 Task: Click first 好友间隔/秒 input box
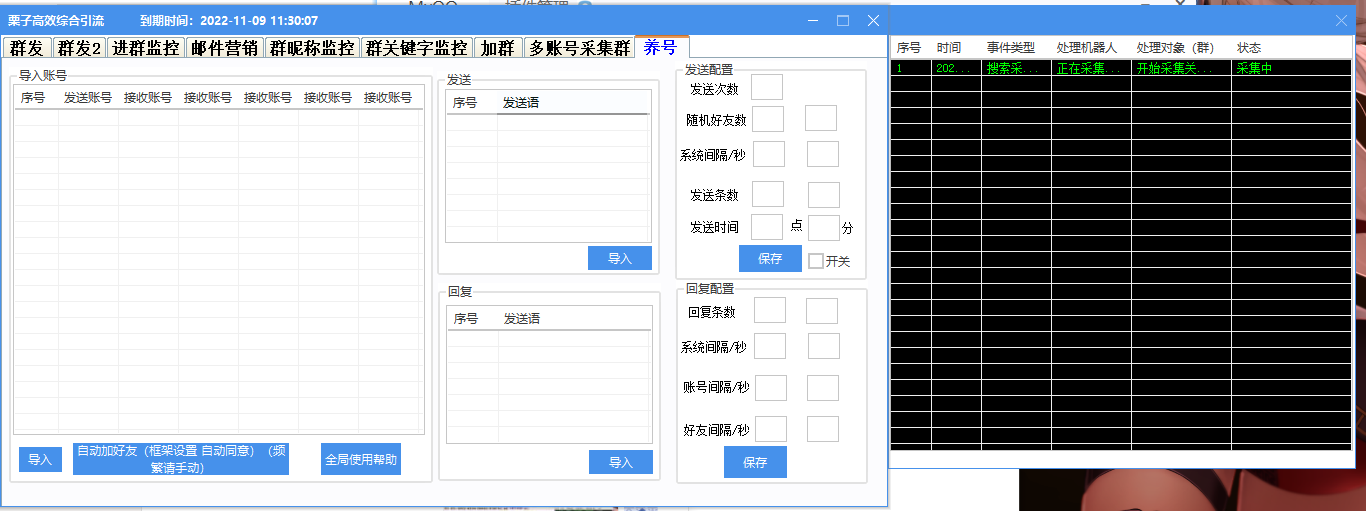[771, 429]
